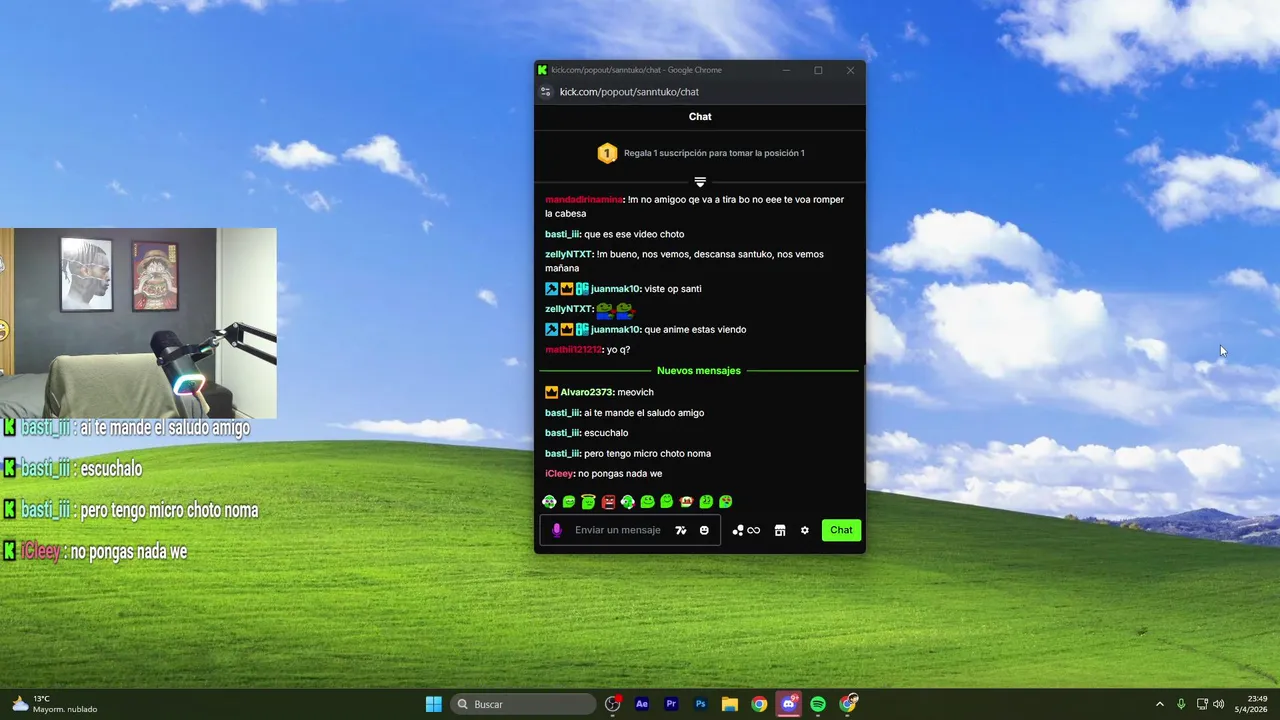Image resolution: width=1280 pixels, height=720 pixels.
Task: Insert the heart-eyes green emote
Action: click(x=725, y=502)
